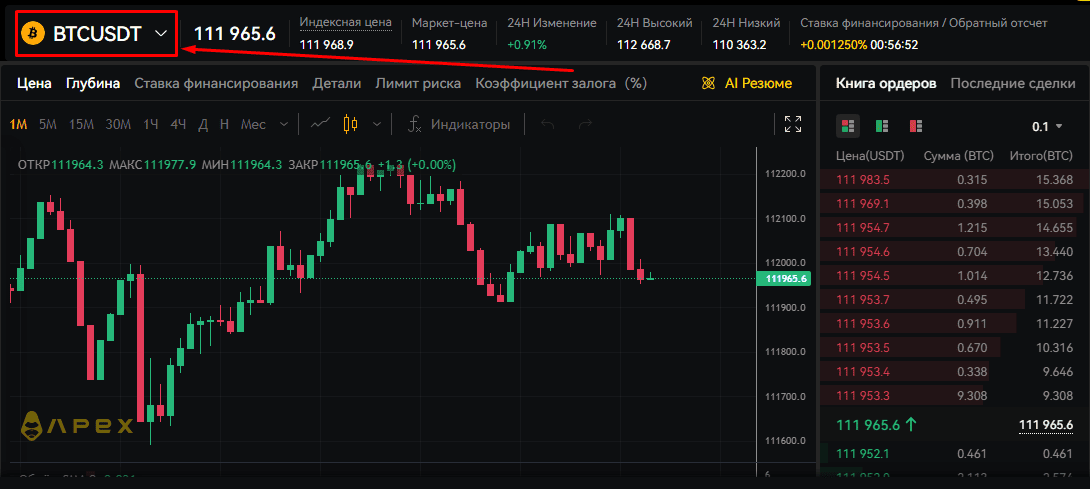Viewport: 1090px width, 489px height.
Task: Select the candlestick chart type icon
Action: click(351, 124)
